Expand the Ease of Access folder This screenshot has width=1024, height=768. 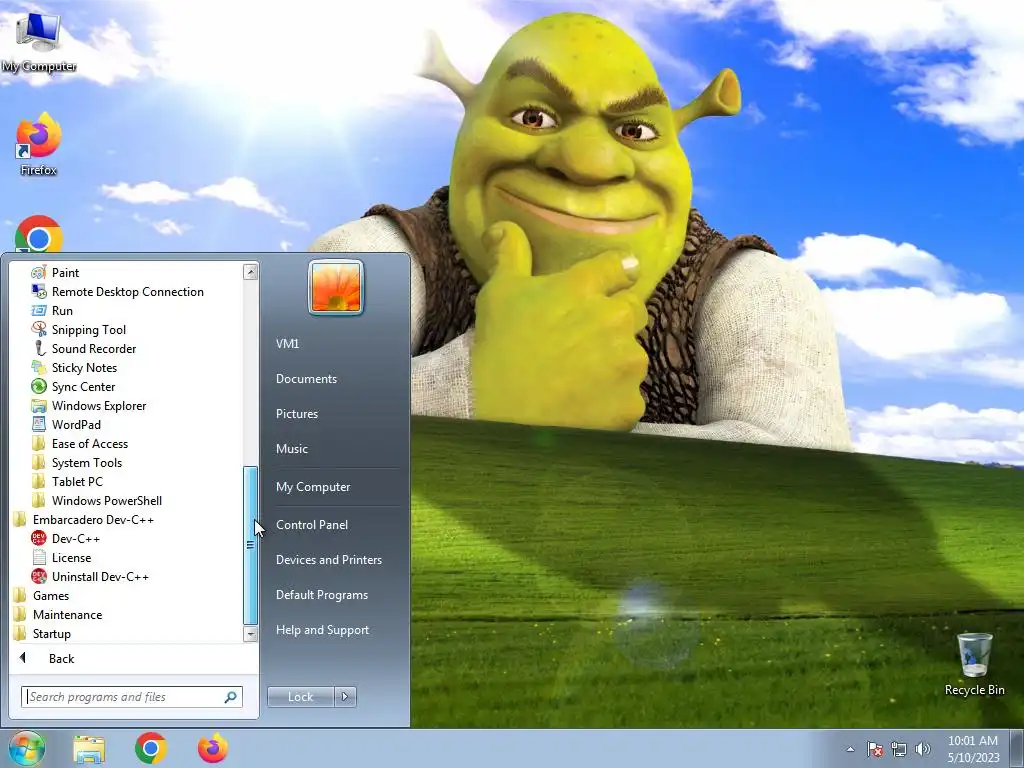point(80,443)
